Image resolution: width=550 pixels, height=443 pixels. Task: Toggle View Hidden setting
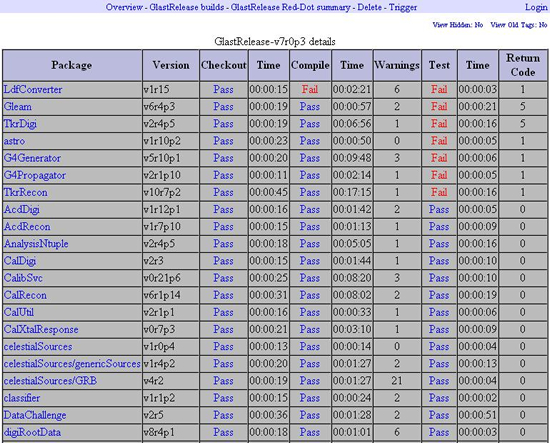(458, 25)
